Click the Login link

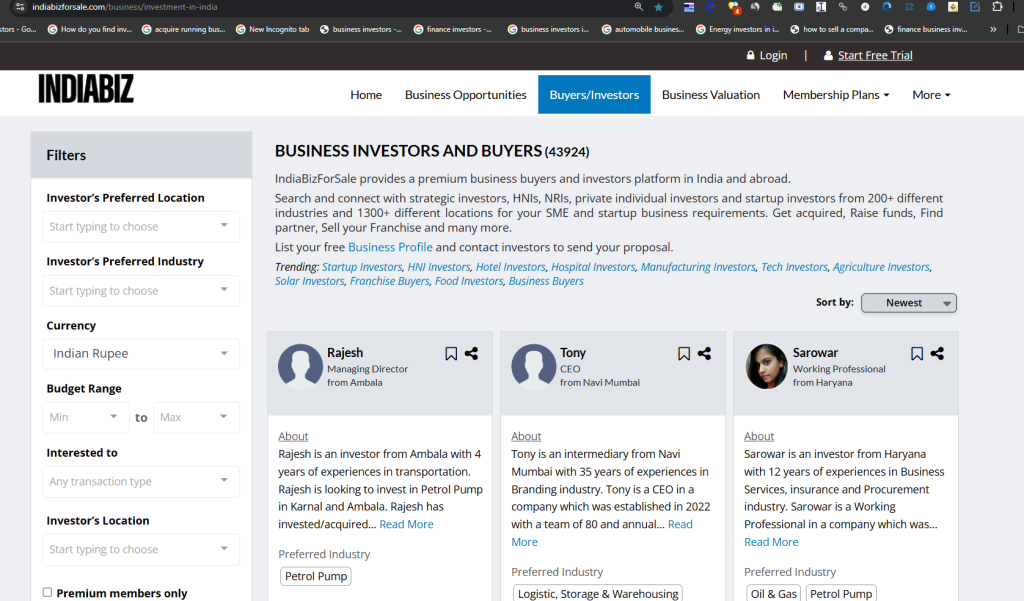pos(767,56)
